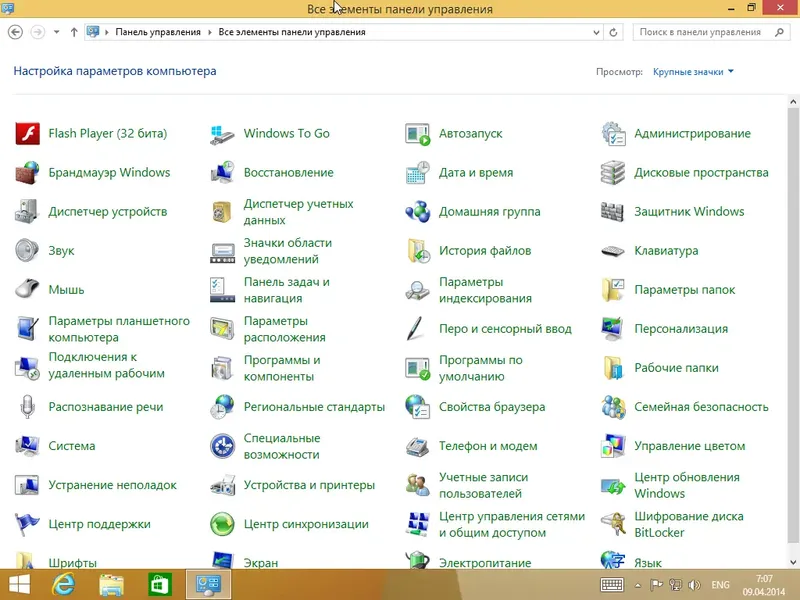
Task: Open the Шрифты folder
Action: point(72,562)
